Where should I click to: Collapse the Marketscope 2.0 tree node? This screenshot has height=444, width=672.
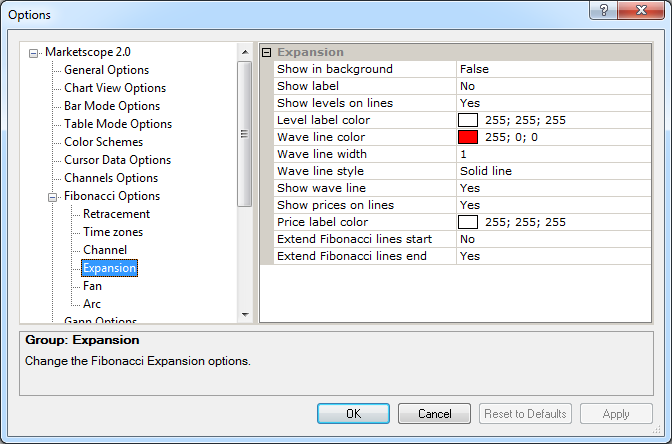click(x=33, y=54)
